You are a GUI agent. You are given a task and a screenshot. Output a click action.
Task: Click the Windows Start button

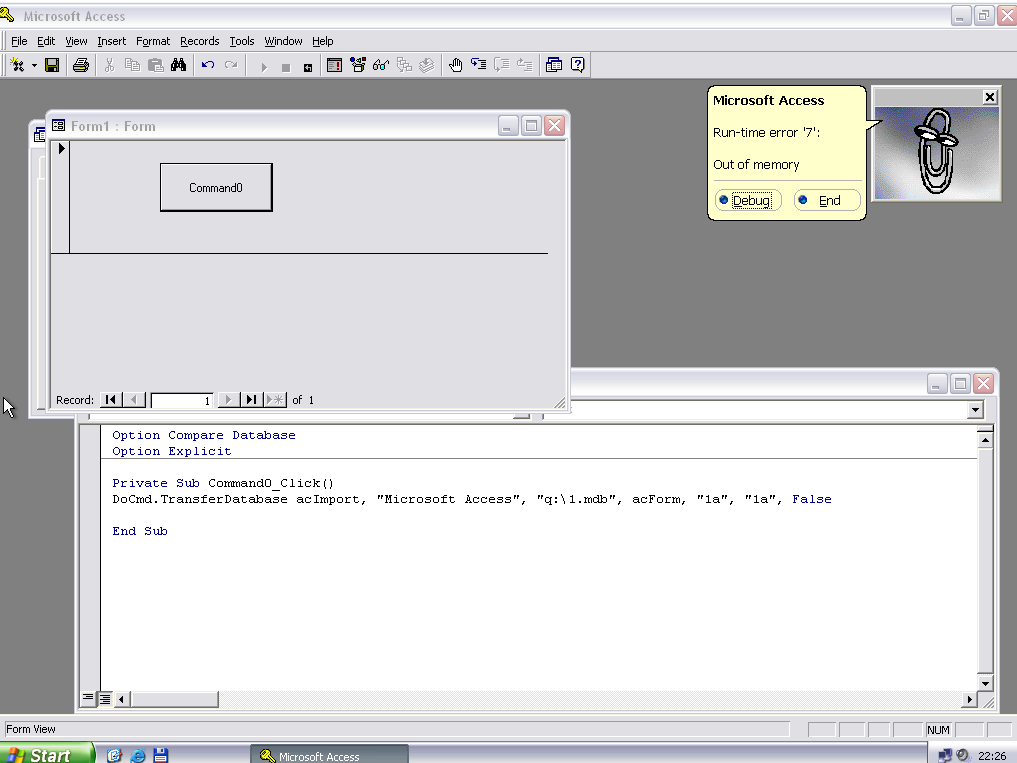click(47, 755)
